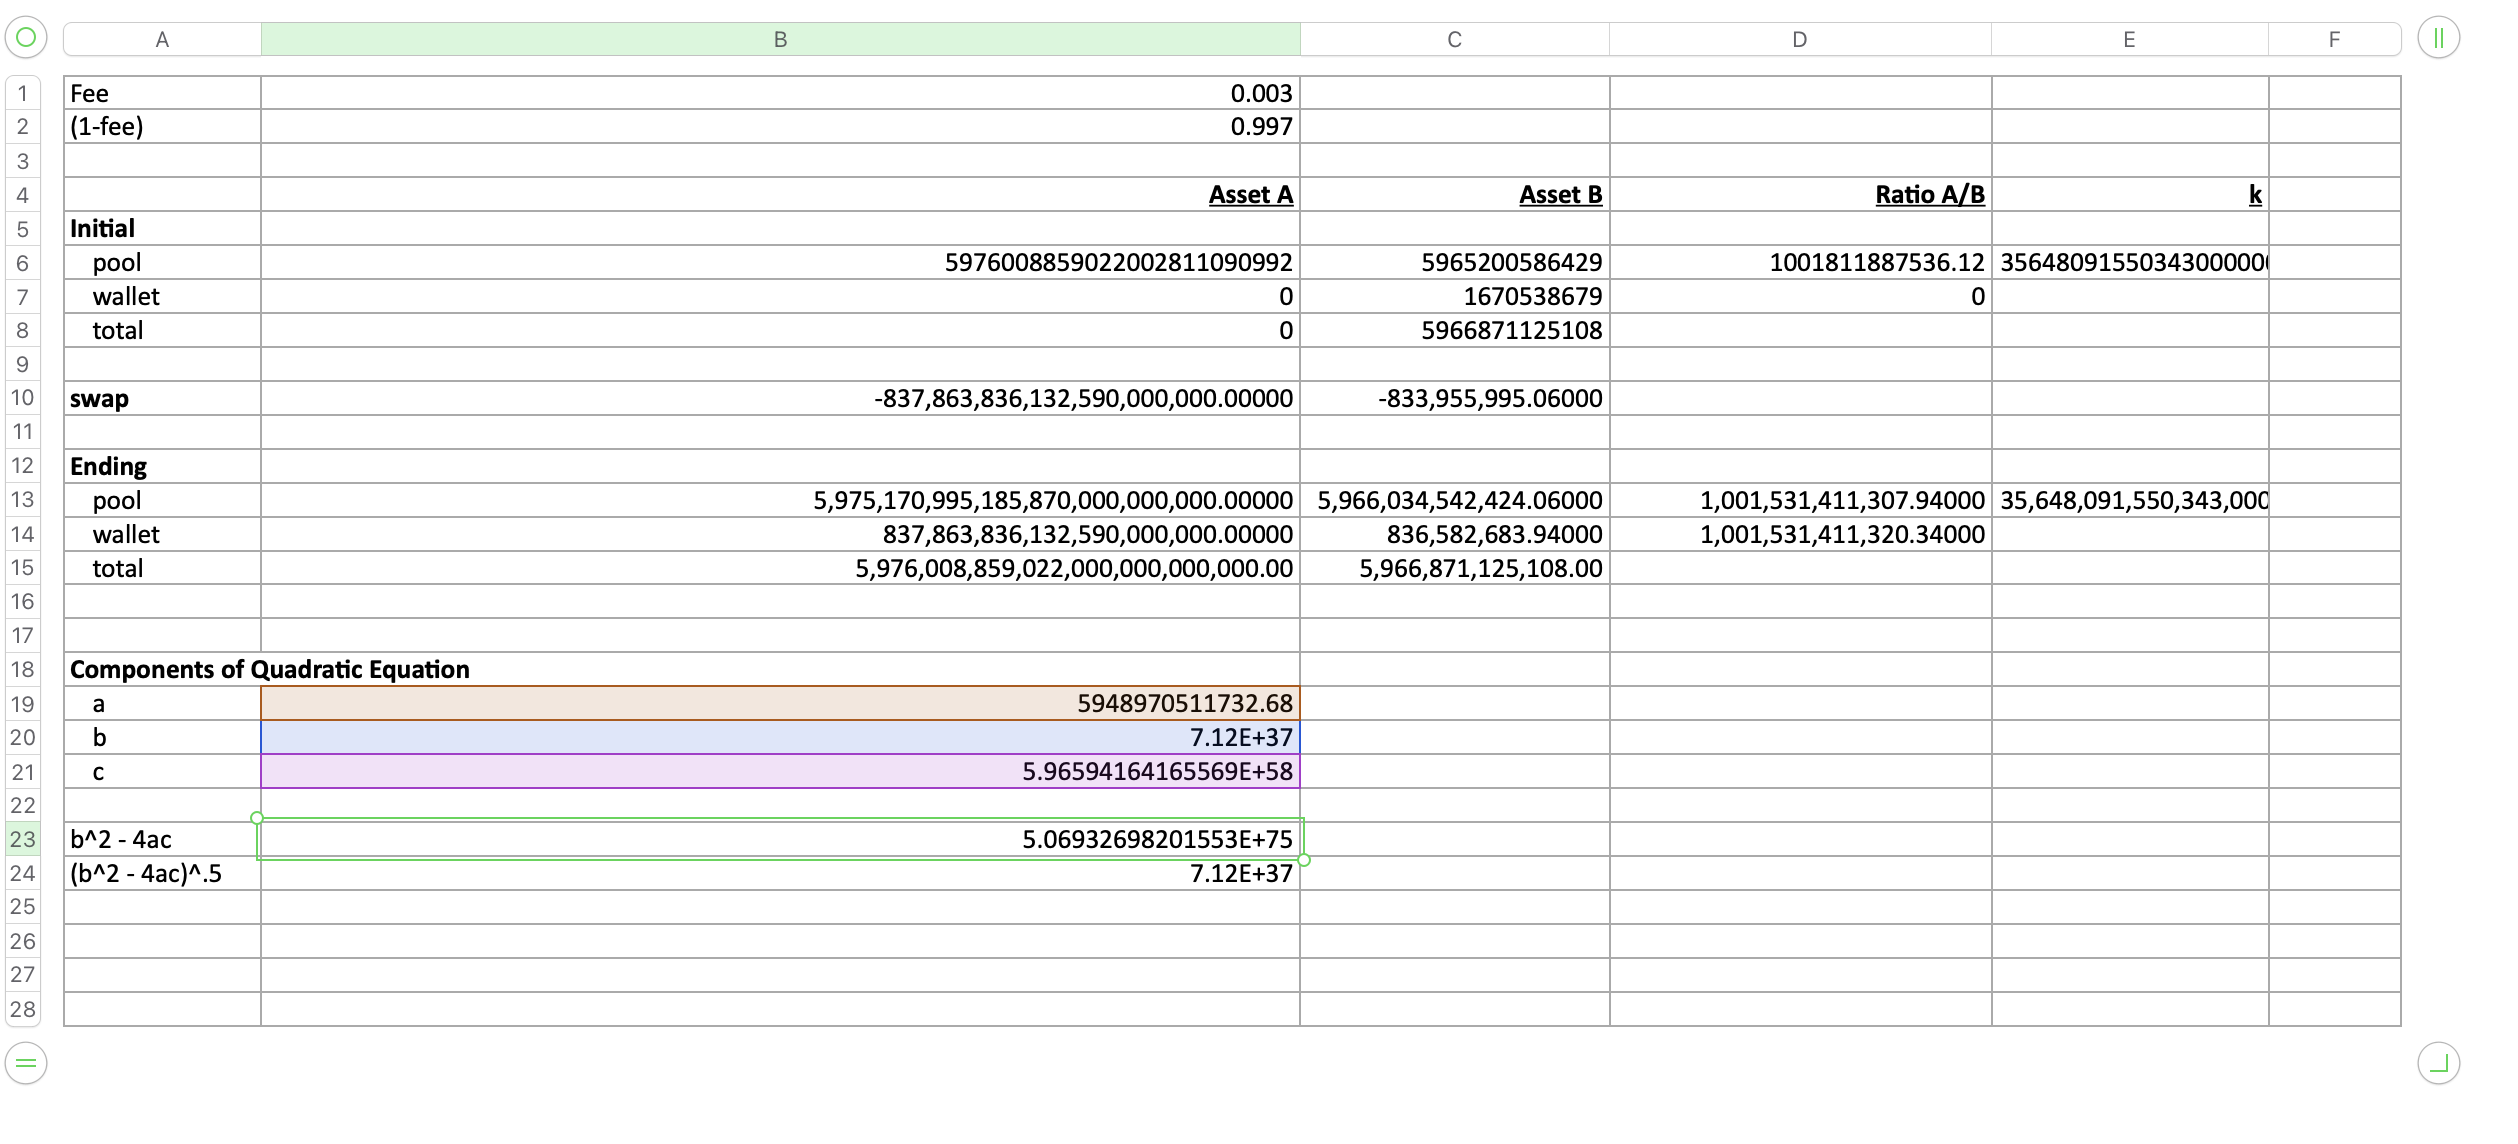
Task: Select column B header
Action: coord(780,40)
